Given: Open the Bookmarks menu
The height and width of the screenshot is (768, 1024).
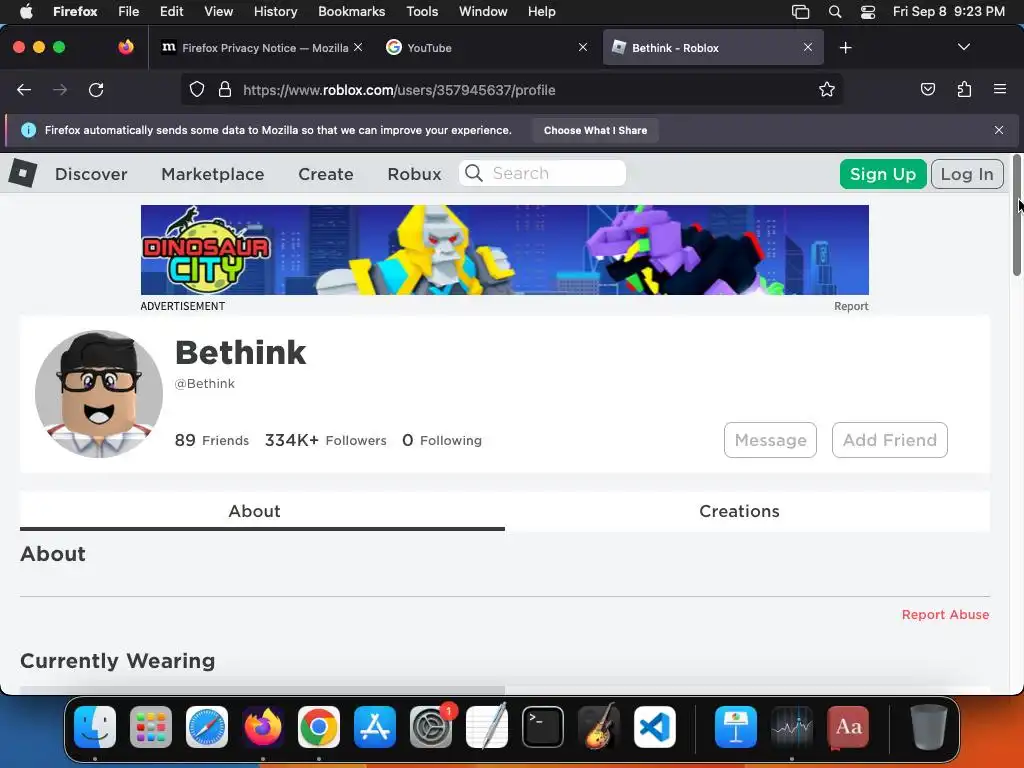Looking at the screenshot, I should pos(351,11).
